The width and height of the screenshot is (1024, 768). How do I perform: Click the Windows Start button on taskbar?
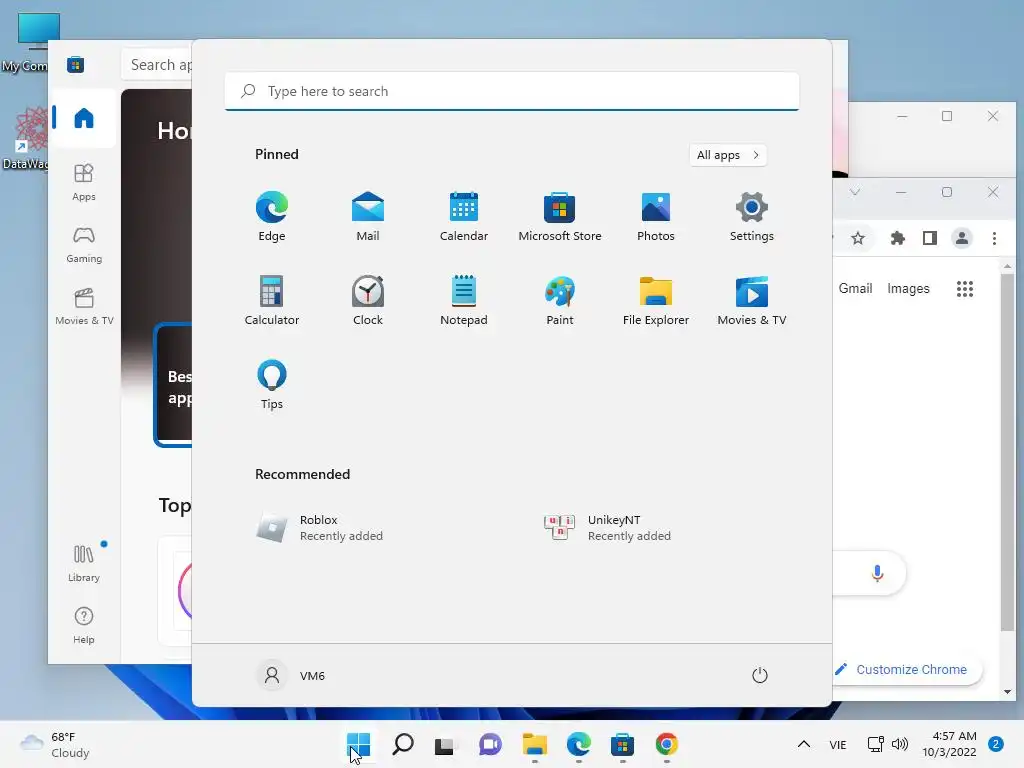[359, 744]
